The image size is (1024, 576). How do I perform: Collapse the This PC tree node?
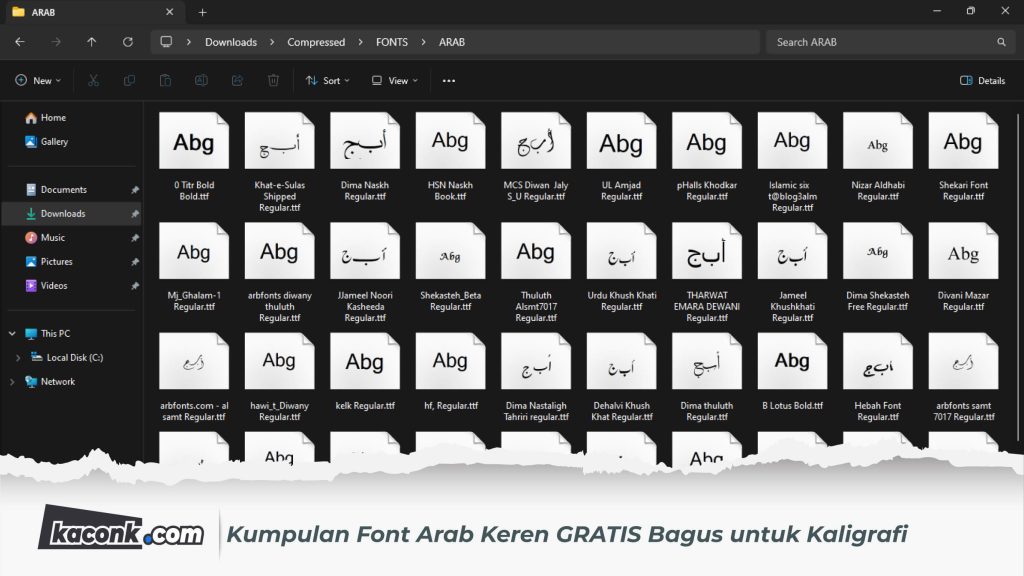click(12, 333)
